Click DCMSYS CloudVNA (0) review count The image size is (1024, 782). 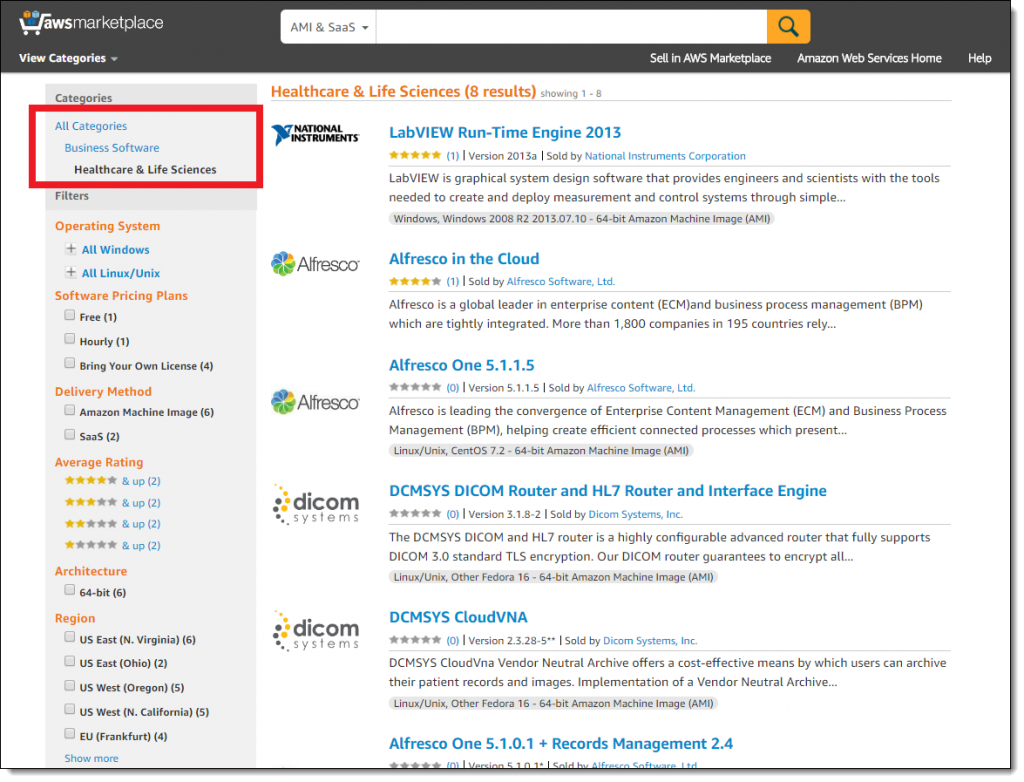[453, 641]
